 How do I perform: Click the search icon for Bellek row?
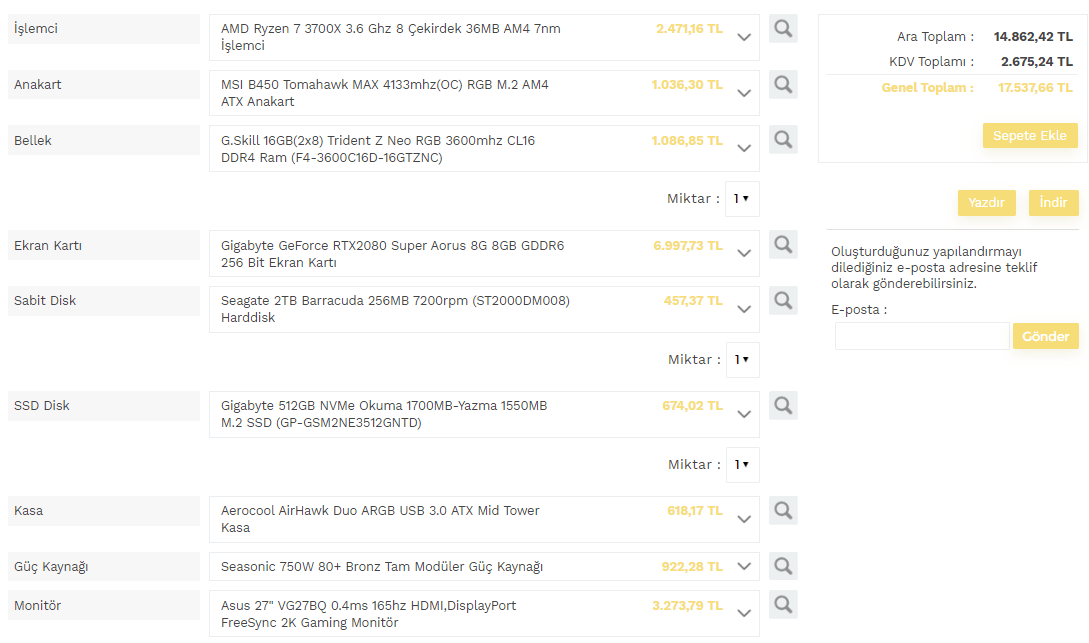(783, 140)
